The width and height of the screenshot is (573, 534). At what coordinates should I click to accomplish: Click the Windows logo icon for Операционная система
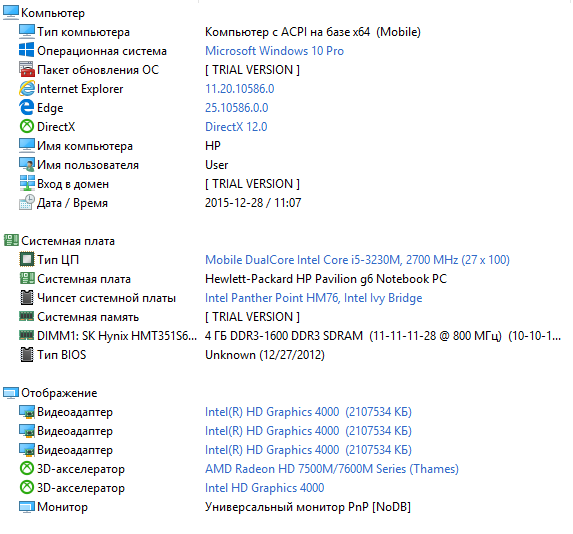tap(27, 50)
